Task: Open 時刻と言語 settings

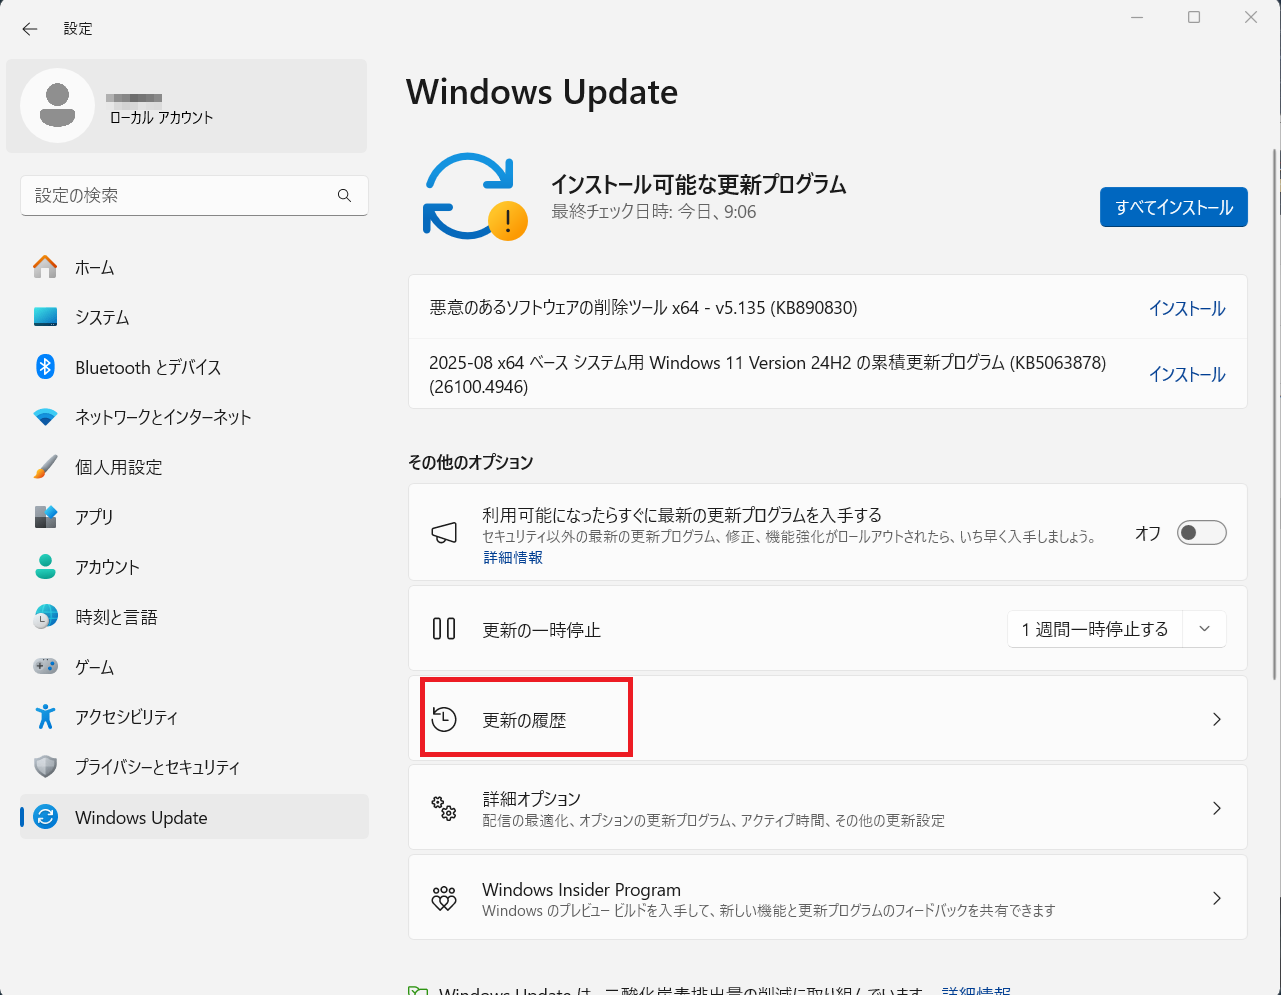Action: pyautogui.click(x=194, y=617)
